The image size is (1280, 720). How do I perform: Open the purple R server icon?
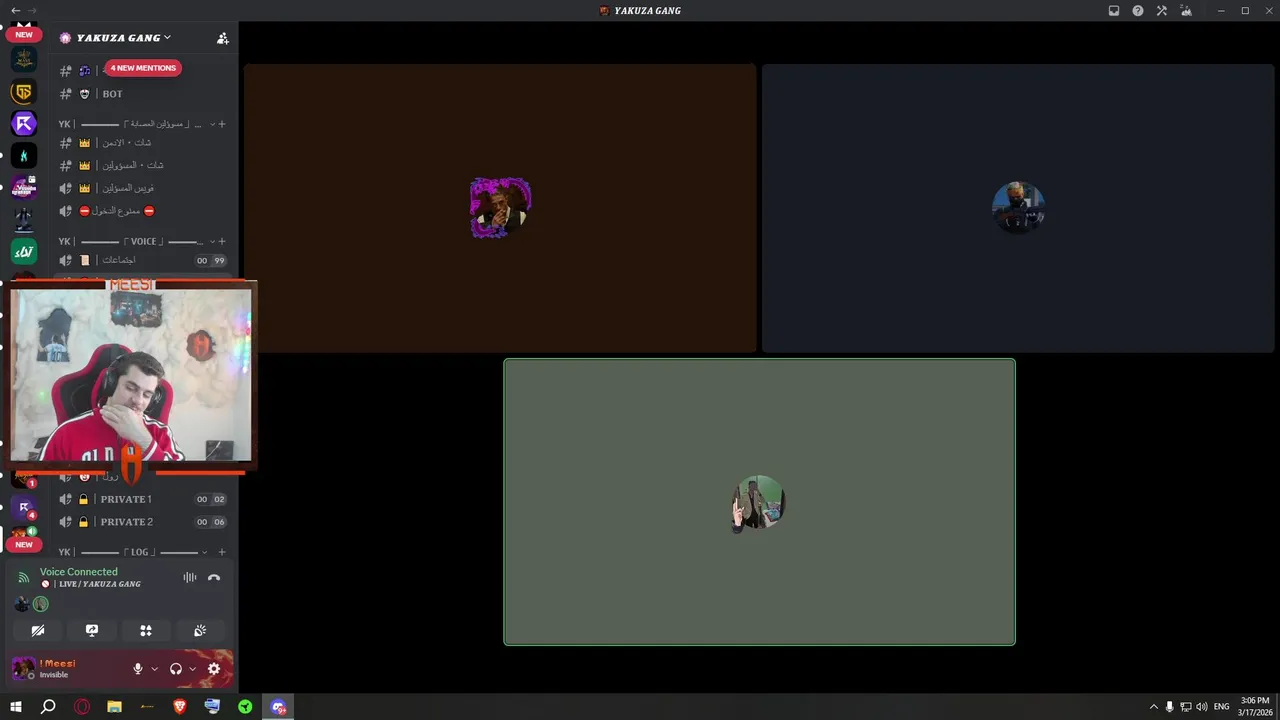24,124
